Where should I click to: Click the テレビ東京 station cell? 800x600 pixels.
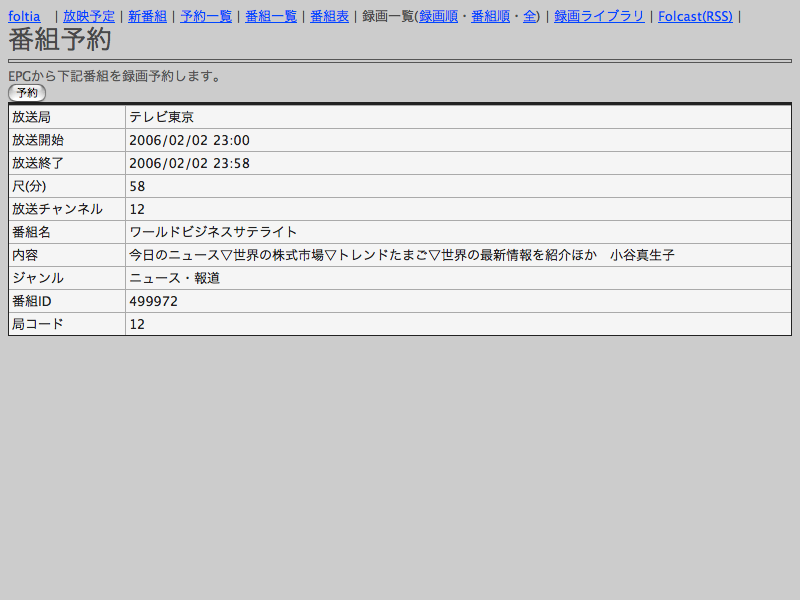click(161, 117)
